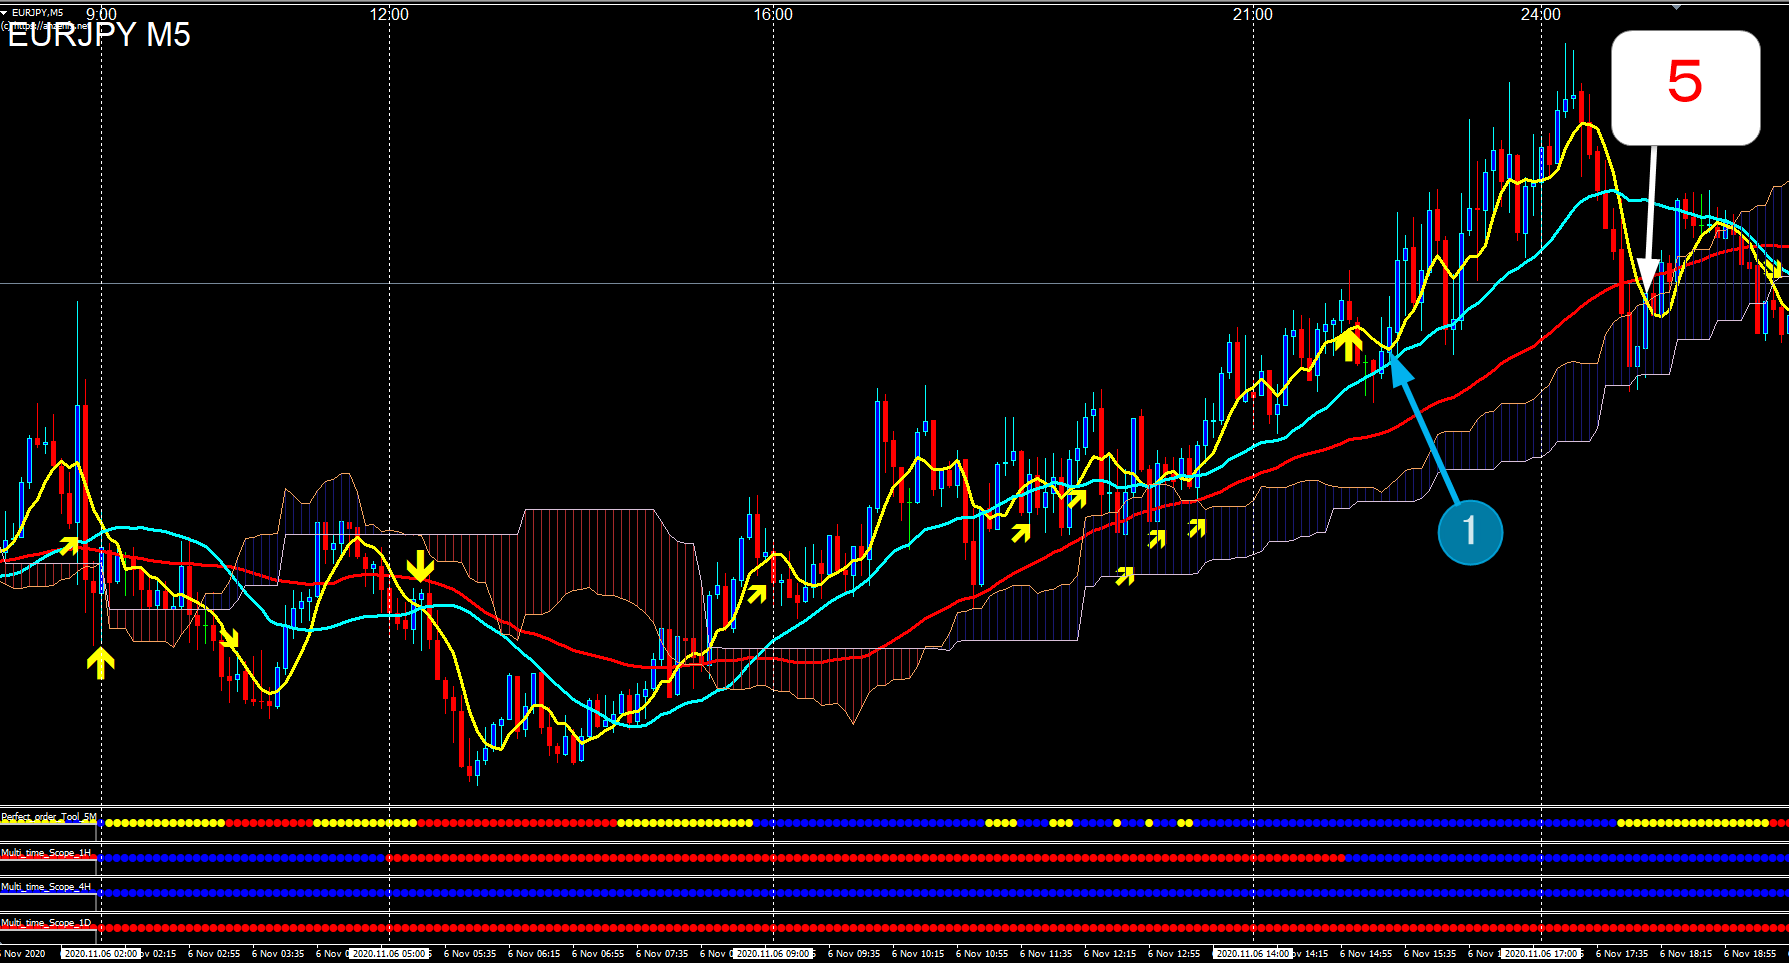Click the 6 Nov 17:35 time axis label
The height and width of the screenshot is (963, 1789).
1622,954
